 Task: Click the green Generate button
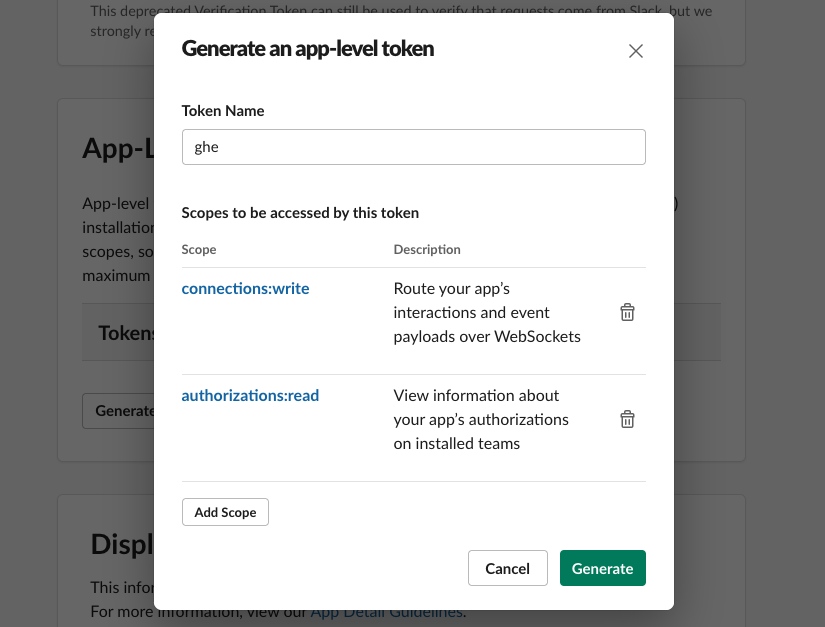tap(602, 568)
